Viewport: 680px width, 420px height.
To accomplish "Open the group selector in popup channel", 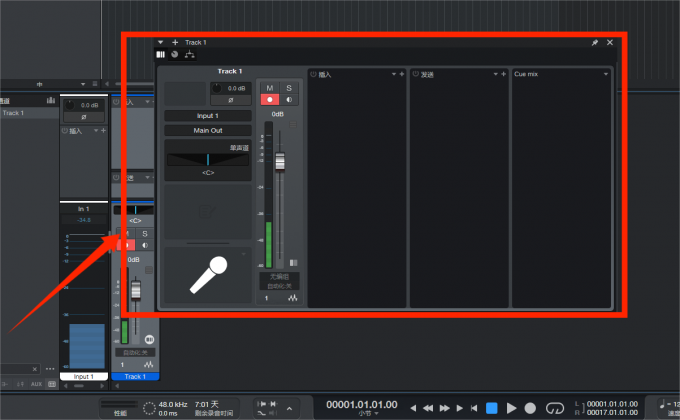I will coord(279,276).
